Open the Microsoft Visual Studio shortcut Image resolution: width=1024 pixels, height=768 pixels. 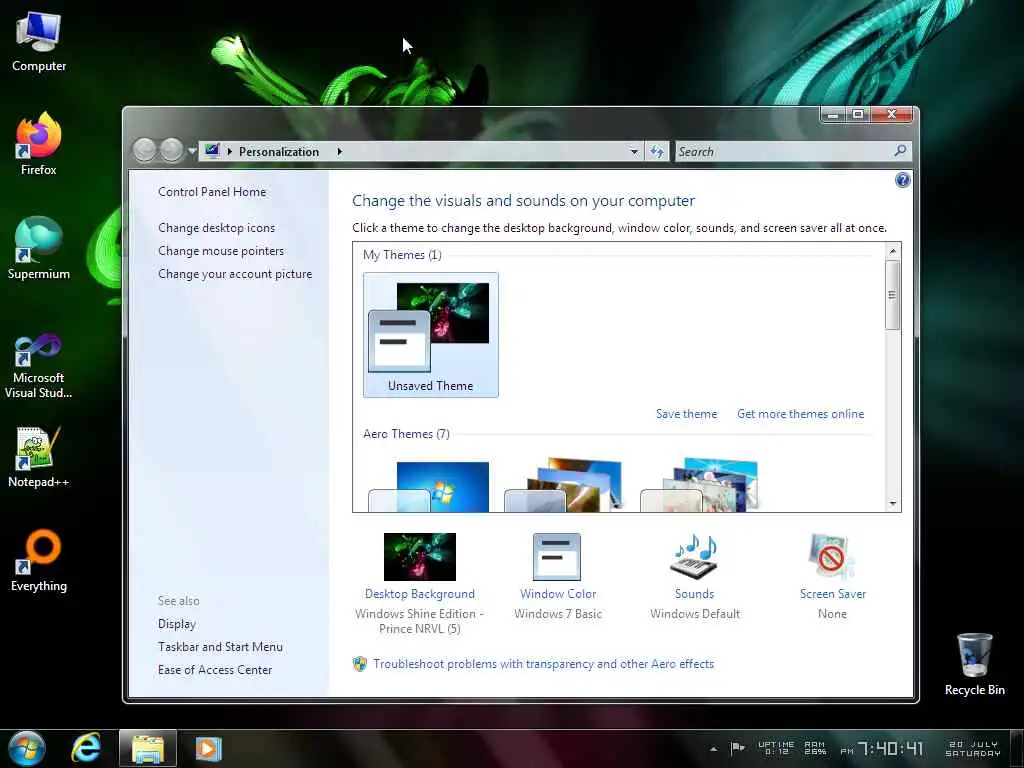[39, 366]
